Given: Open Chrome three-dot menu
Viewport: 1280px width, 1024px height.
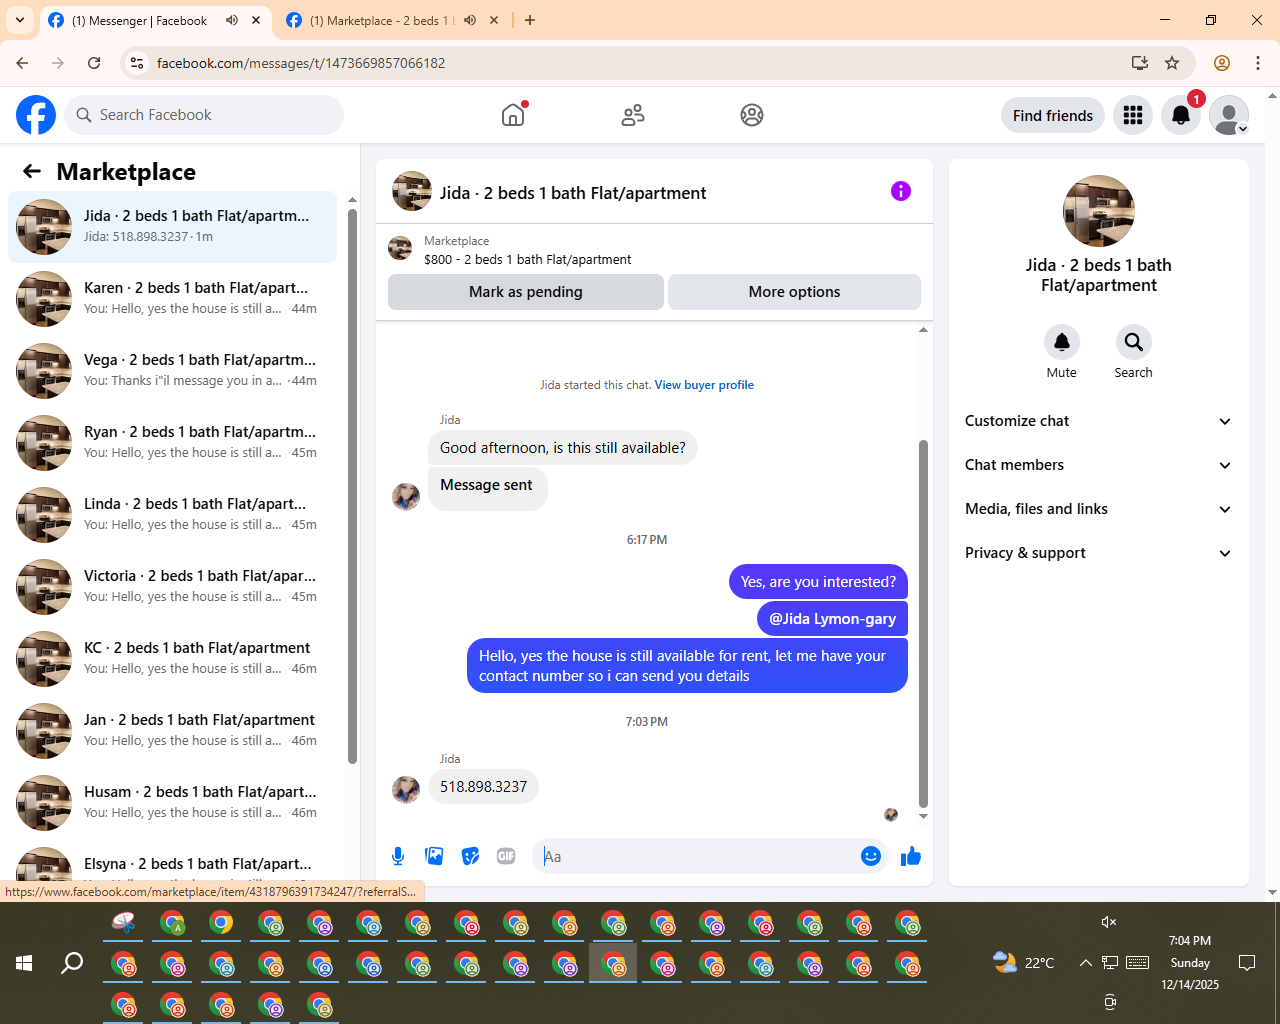Looking at the screenshot, I should pyautogui.click(x=1258, y=63).
